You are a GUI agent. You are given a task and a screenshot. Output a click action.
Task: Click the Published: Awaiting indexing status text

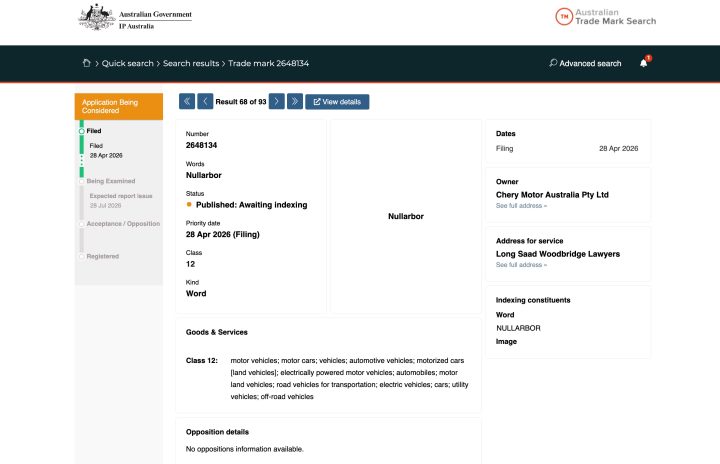click(x=252, y=205)
